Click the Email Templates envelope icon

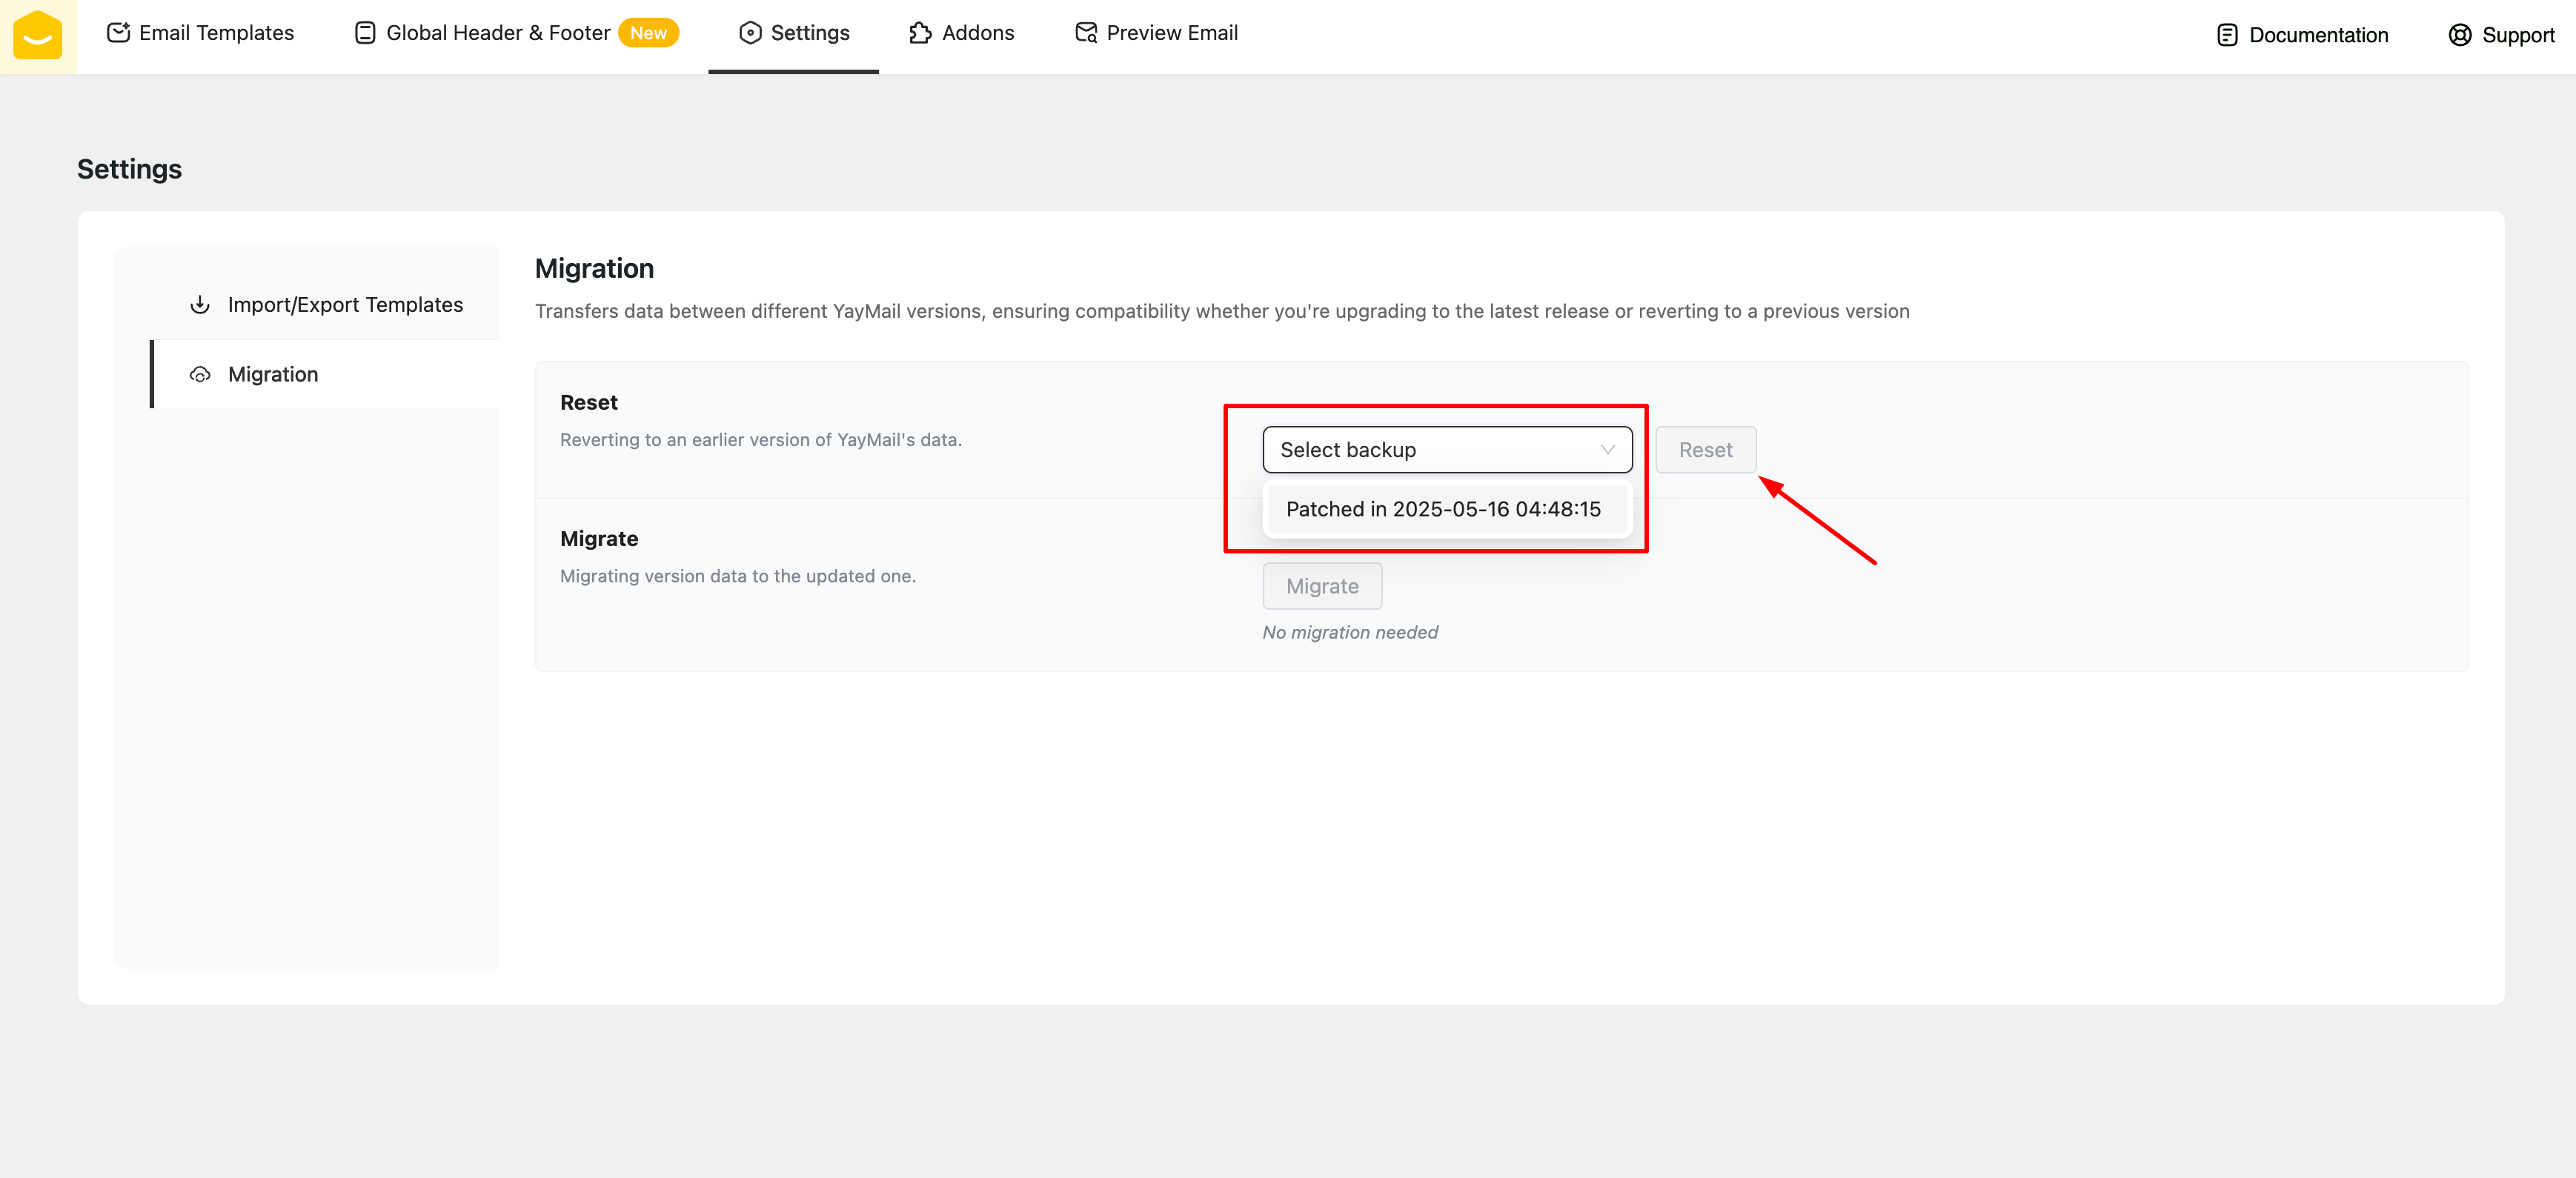point(118,33)
